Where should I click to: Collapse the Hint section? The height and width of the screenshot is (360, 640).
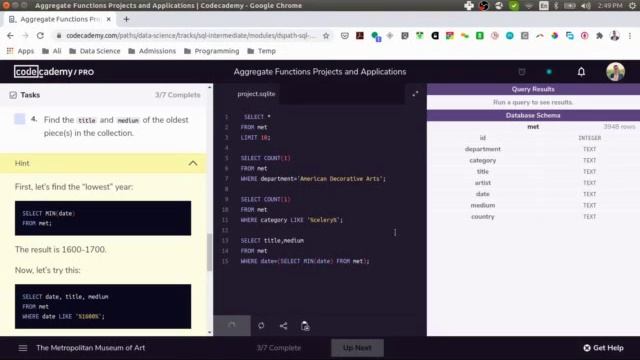[193, 163]
